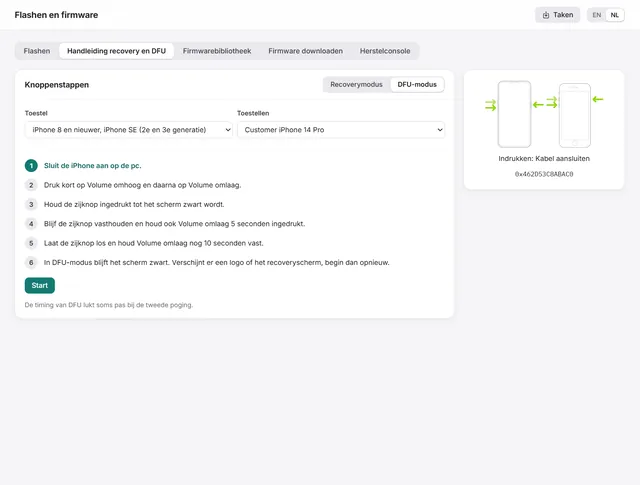Select step 1 numbered circle

31,166
